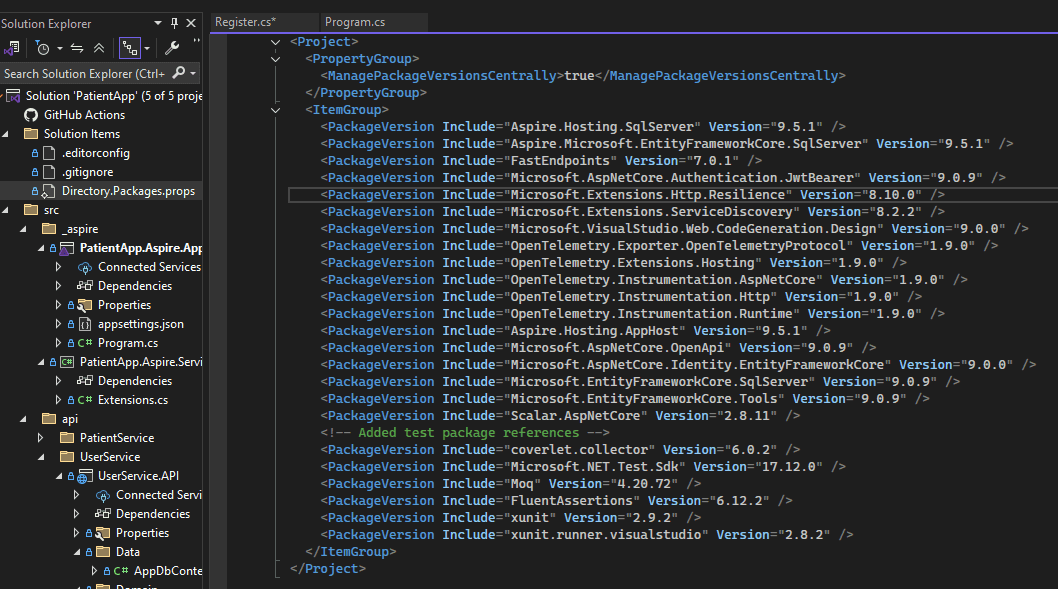The image size is (1058, 589).
Task: Select Directory.Packages.props in the tree
Action: coord(128,191)
